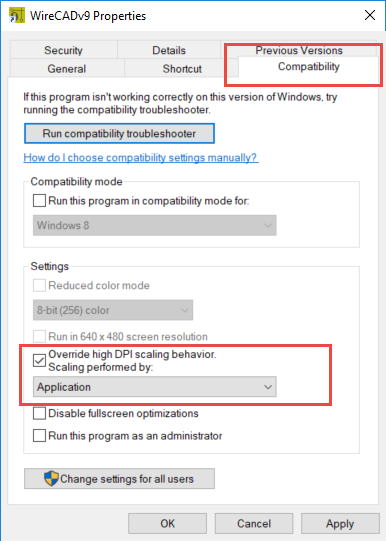Switch to the General tab
The image size is (386, 541).
click(x=67, y=68)
